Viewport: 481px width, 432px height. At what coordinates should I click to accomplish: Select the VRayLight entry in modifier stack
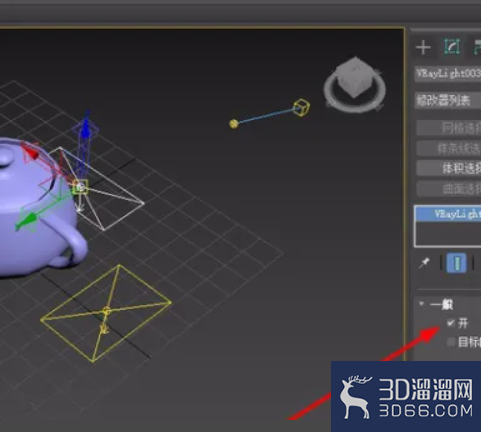448,214
